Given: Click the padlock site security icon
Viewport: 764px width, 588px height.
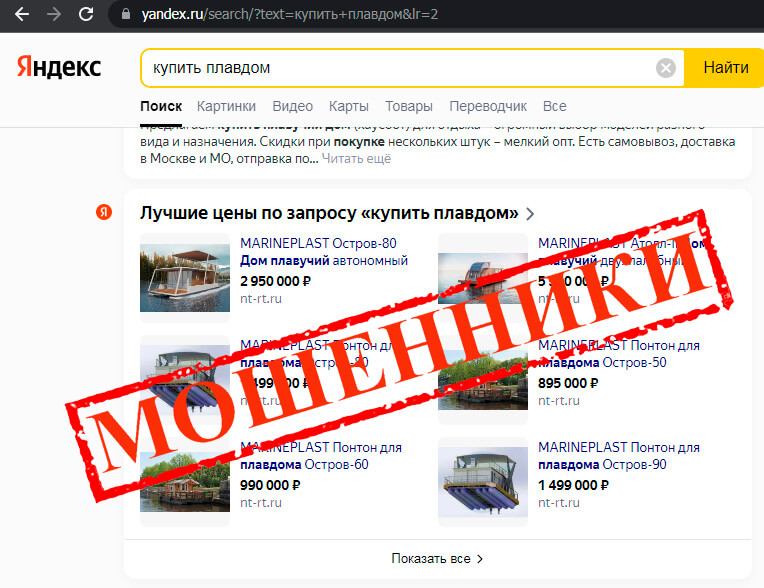Looking at the screenshot, I should pyautogui.click(x=126, y=14).
